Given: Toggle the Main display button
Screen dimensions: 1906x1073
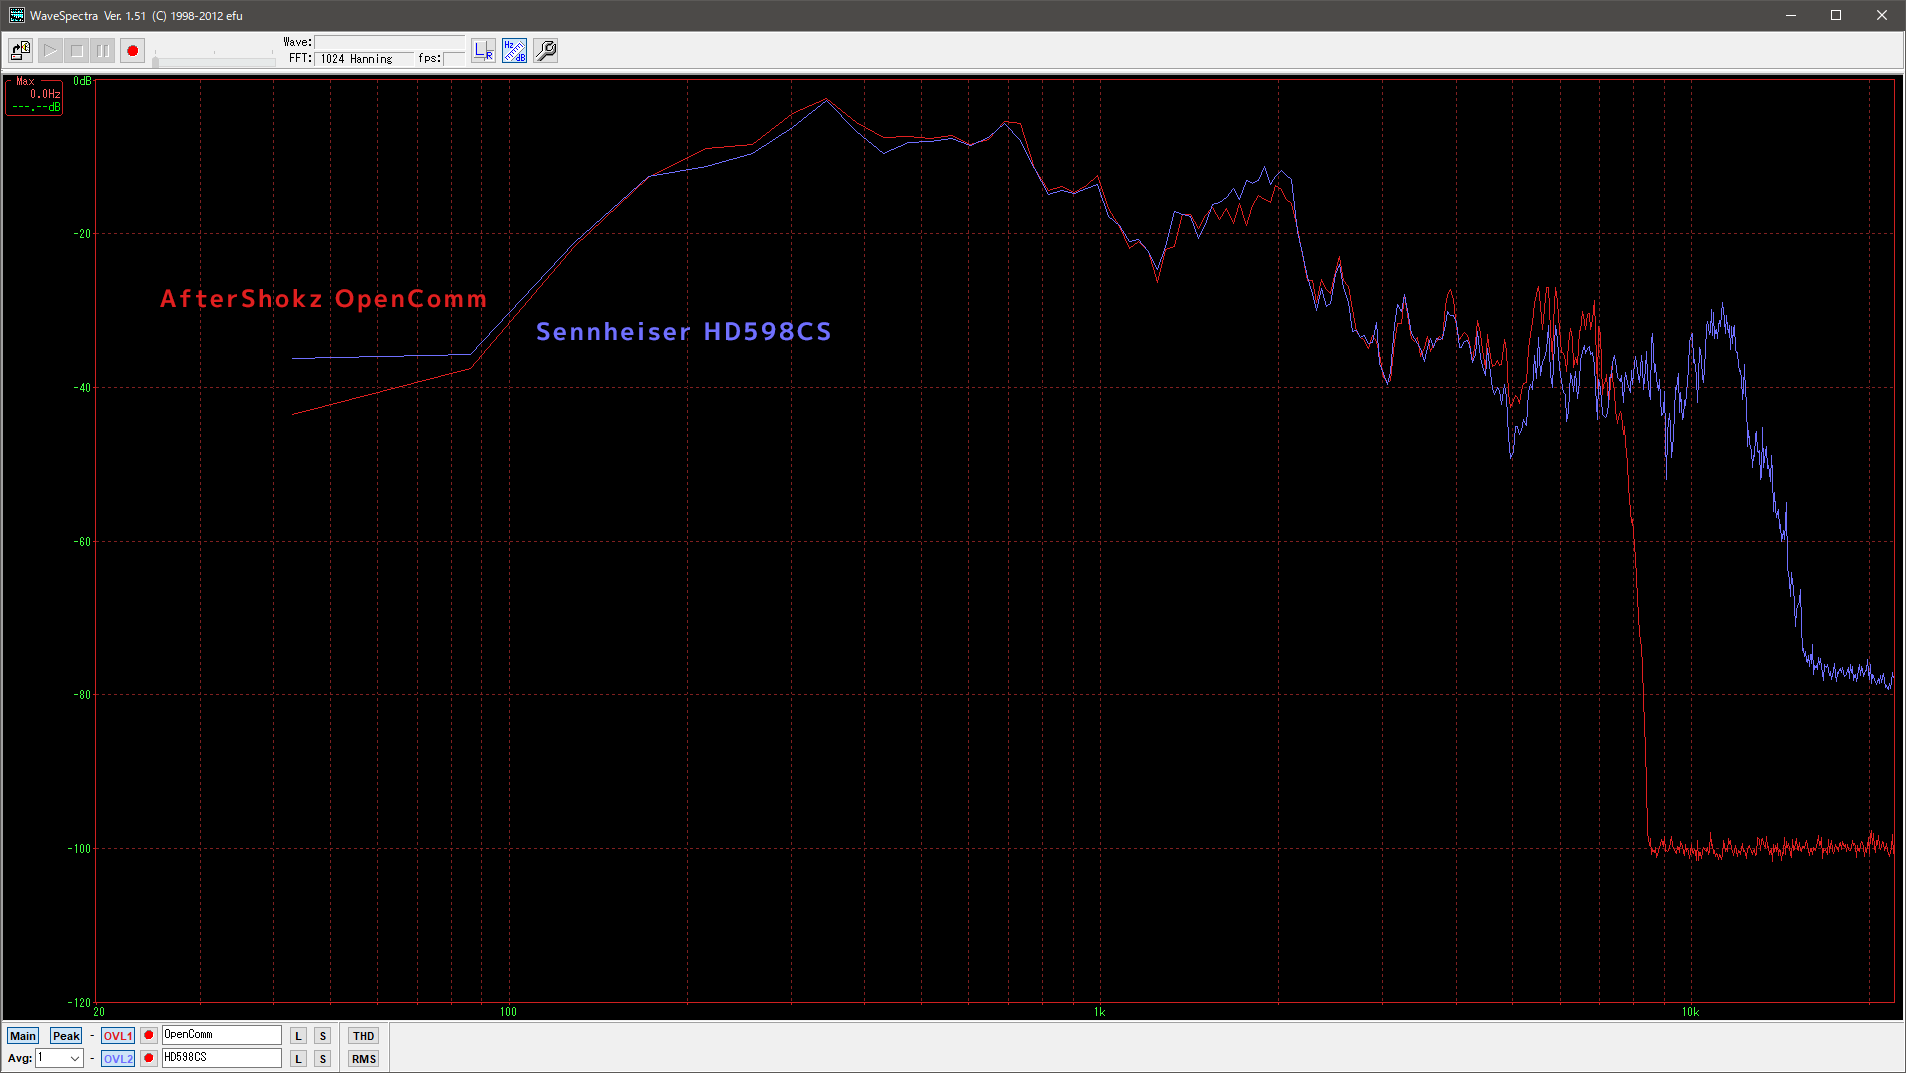Looking at the screenshot, I should pos(22,1036).
